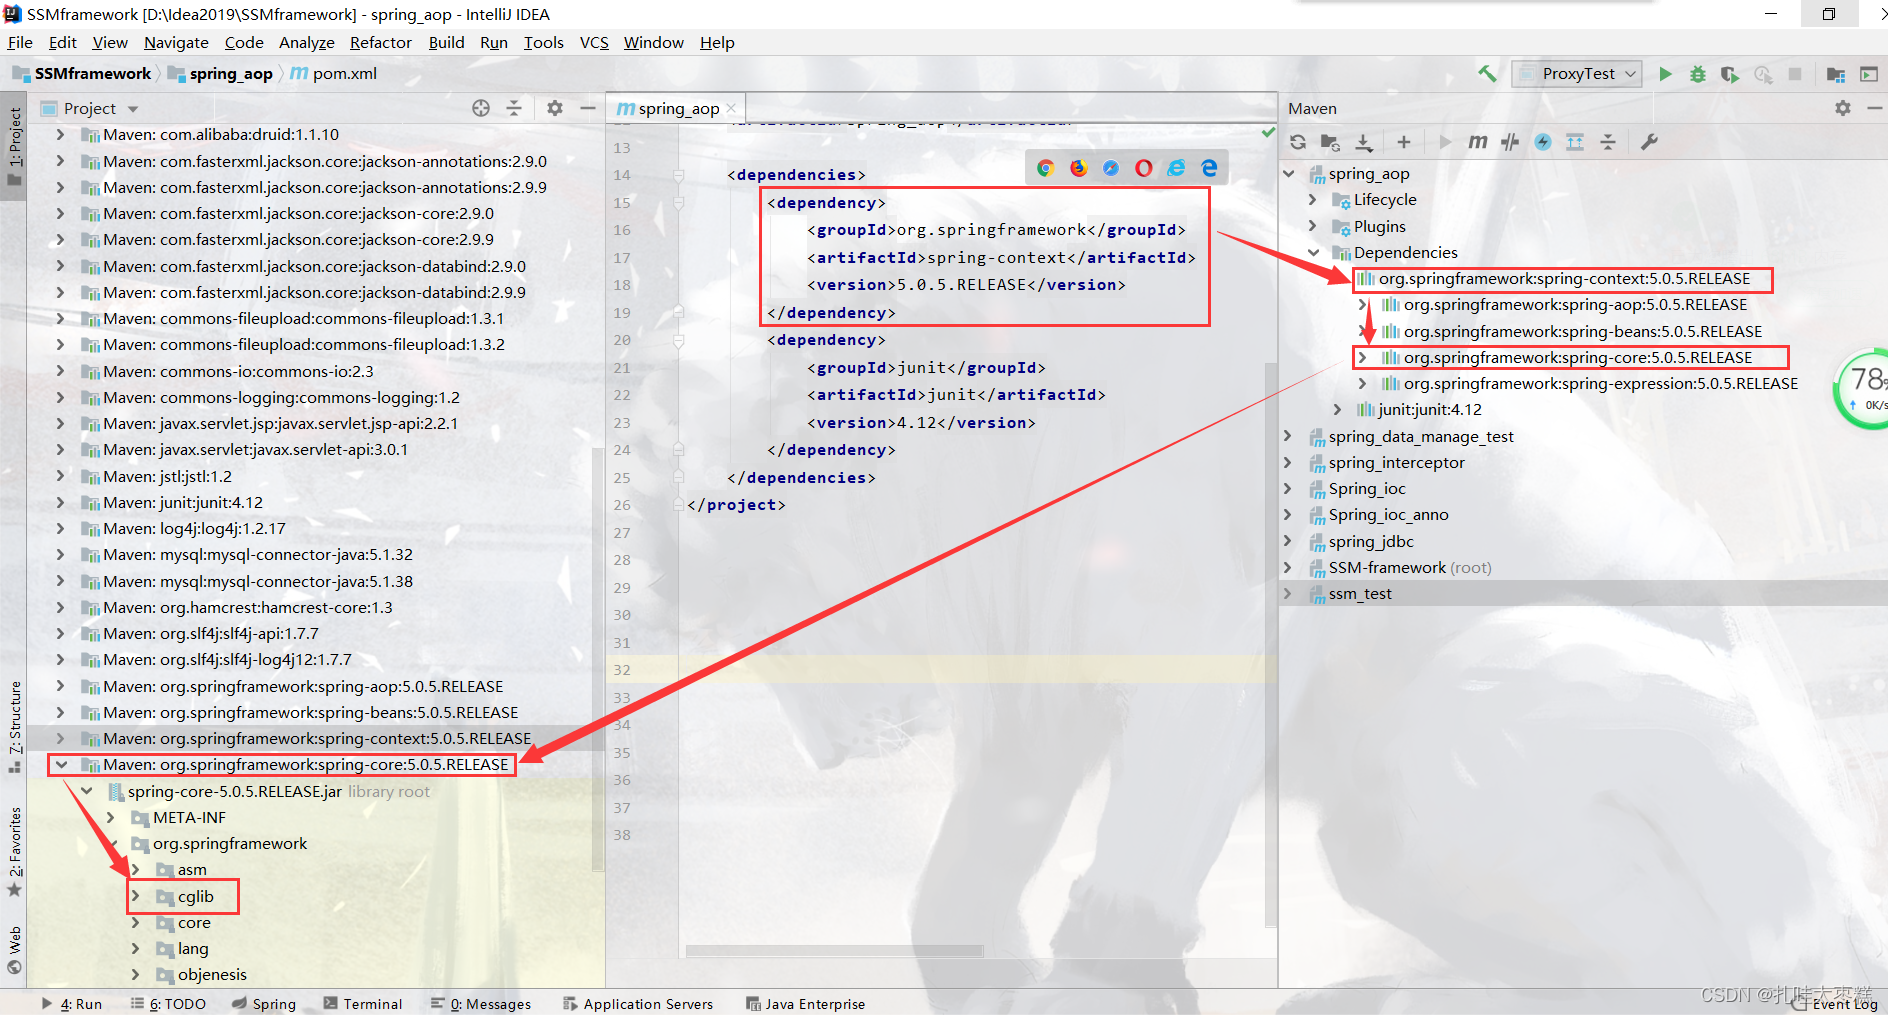Fold the junit dependency tag at line 20
Image resolution: width=1888 pixels, height=1015 pixels.
(x=678, y=340)
